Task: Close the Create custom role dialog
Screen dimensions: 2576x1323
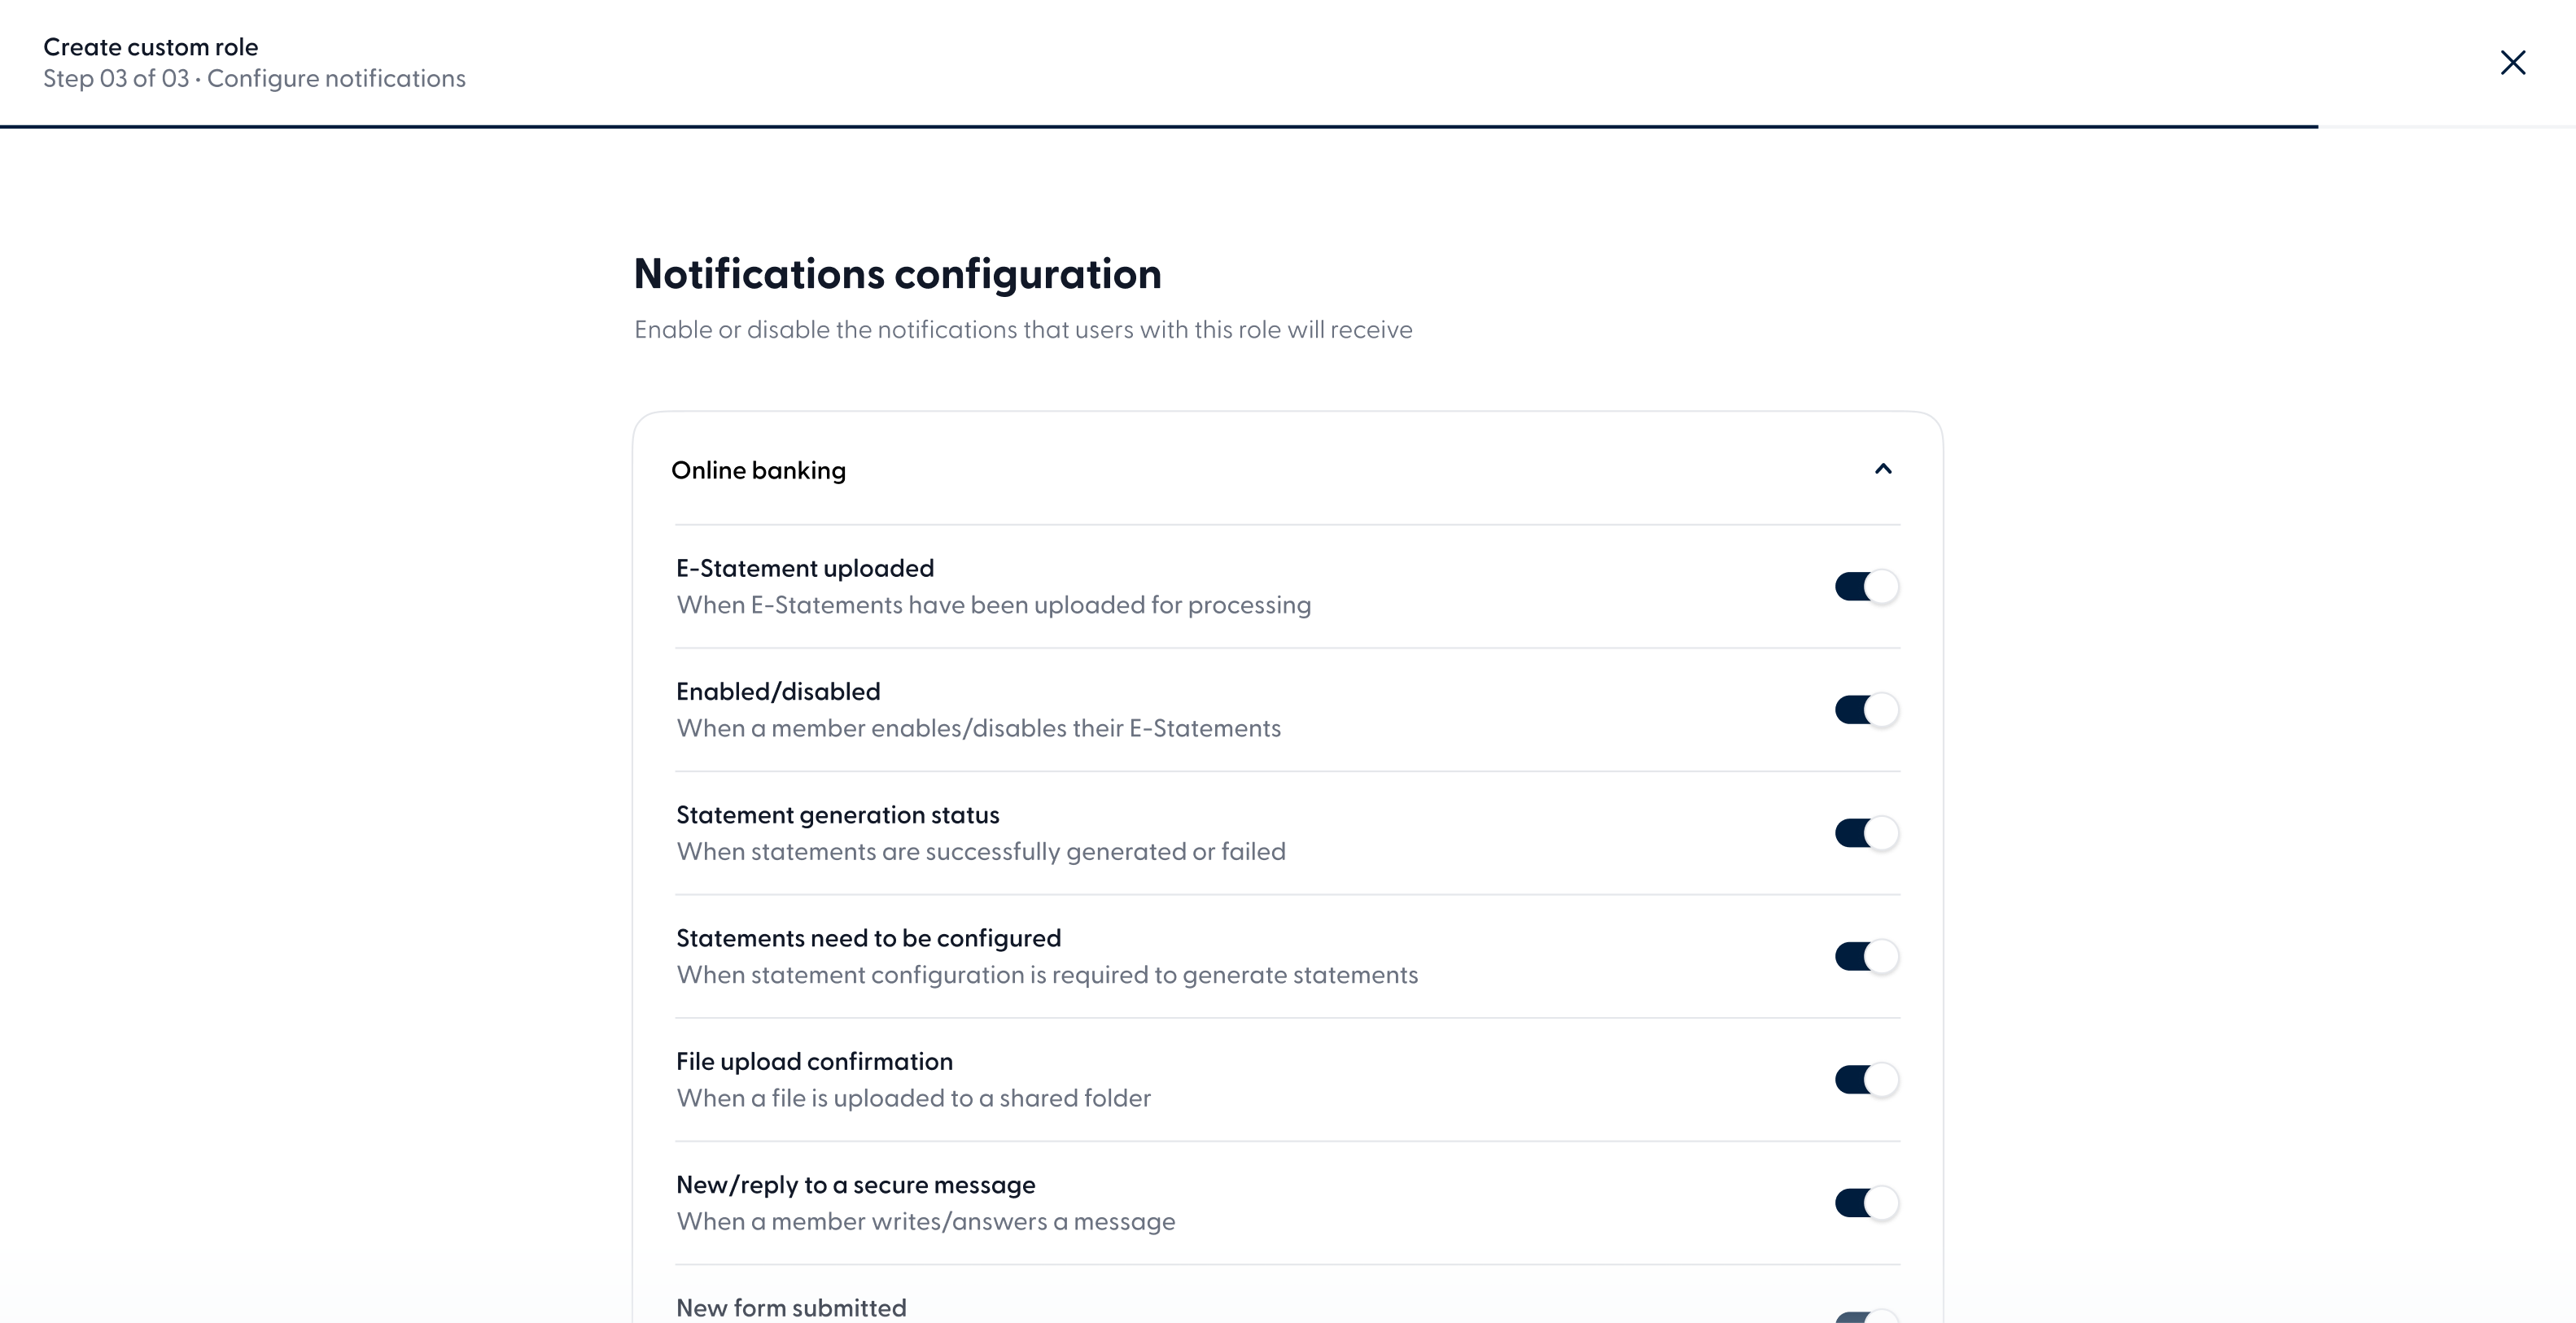Action: (2513, 62)
